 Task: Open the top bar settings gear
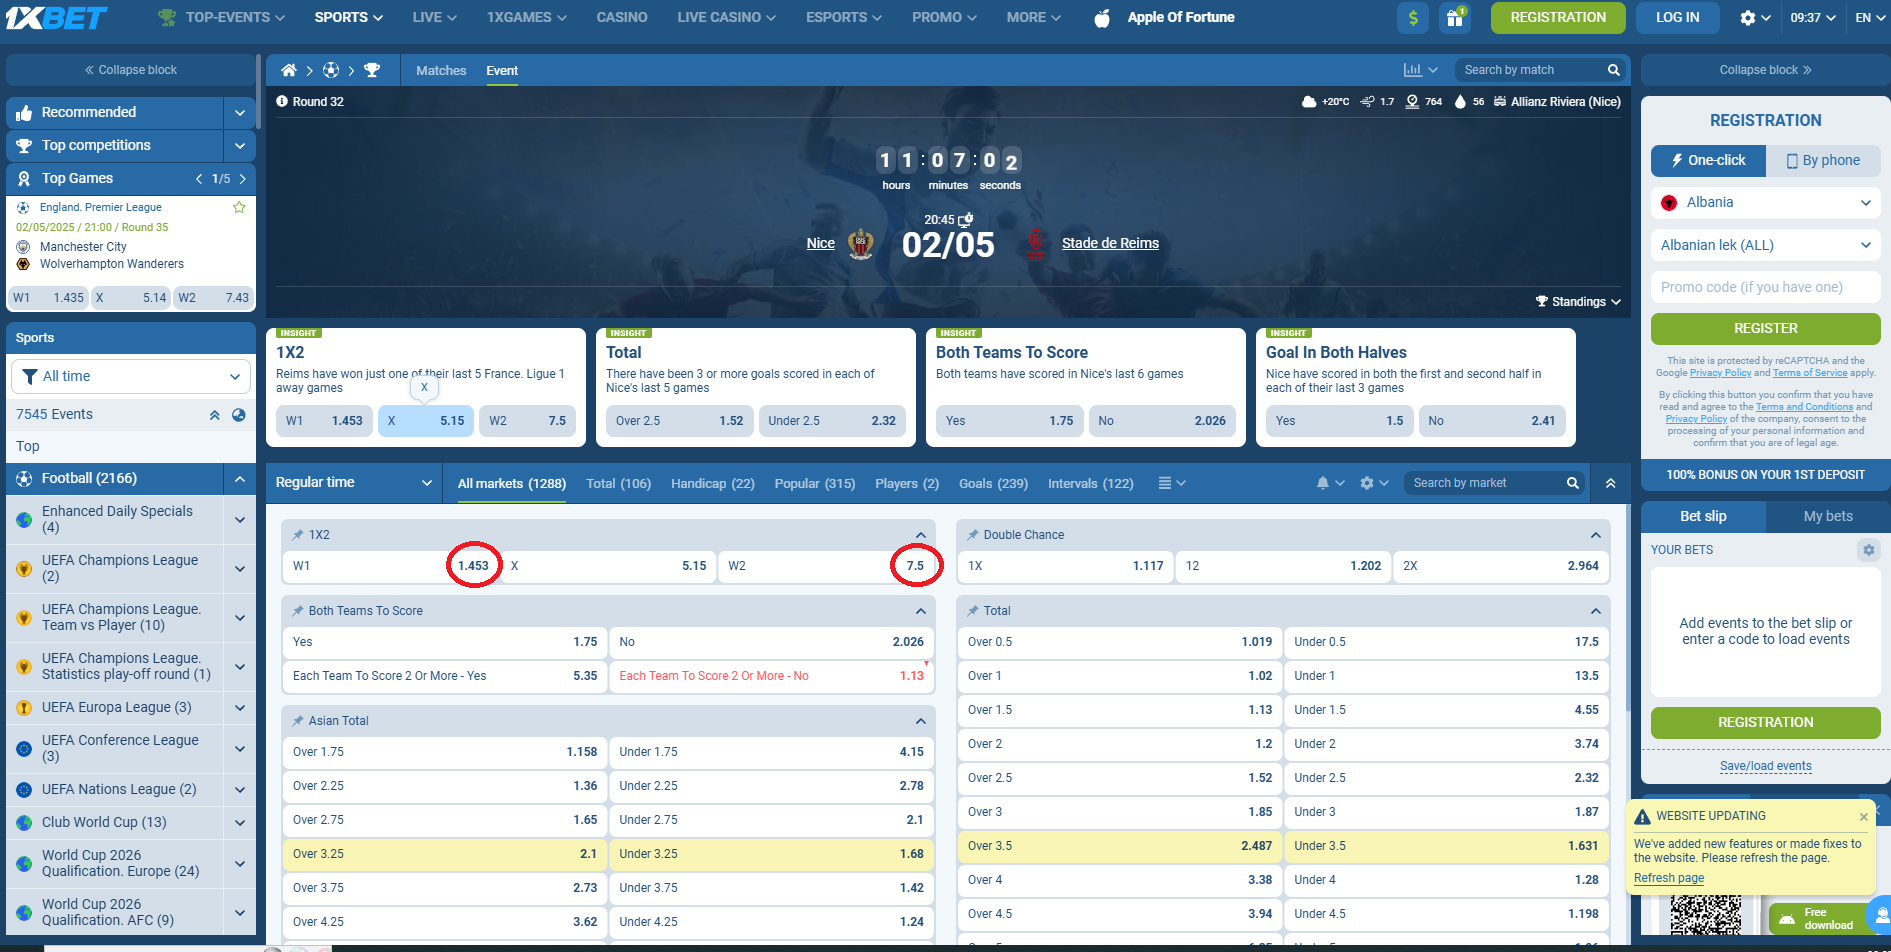1748,18
